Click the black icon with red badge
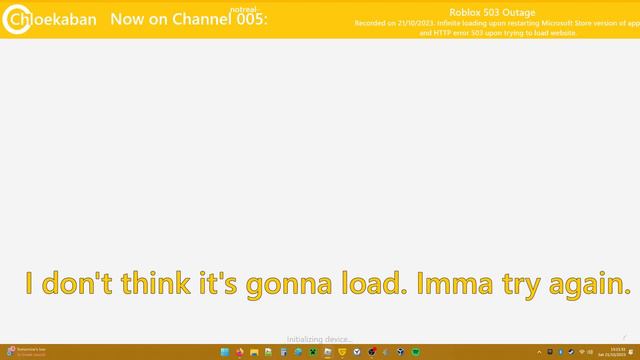Viewport: 640px width, 360px height. pos(372,352)
